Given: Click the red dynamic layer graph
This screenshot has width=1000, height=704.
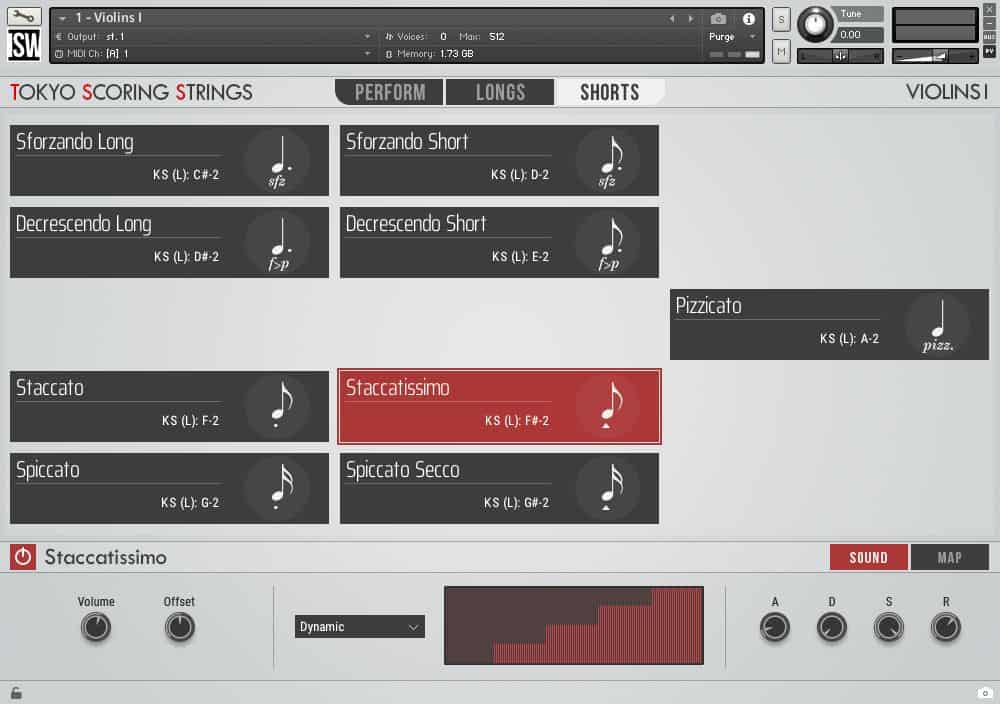Looking at the screenshot, I should click(x=574, y=626).
